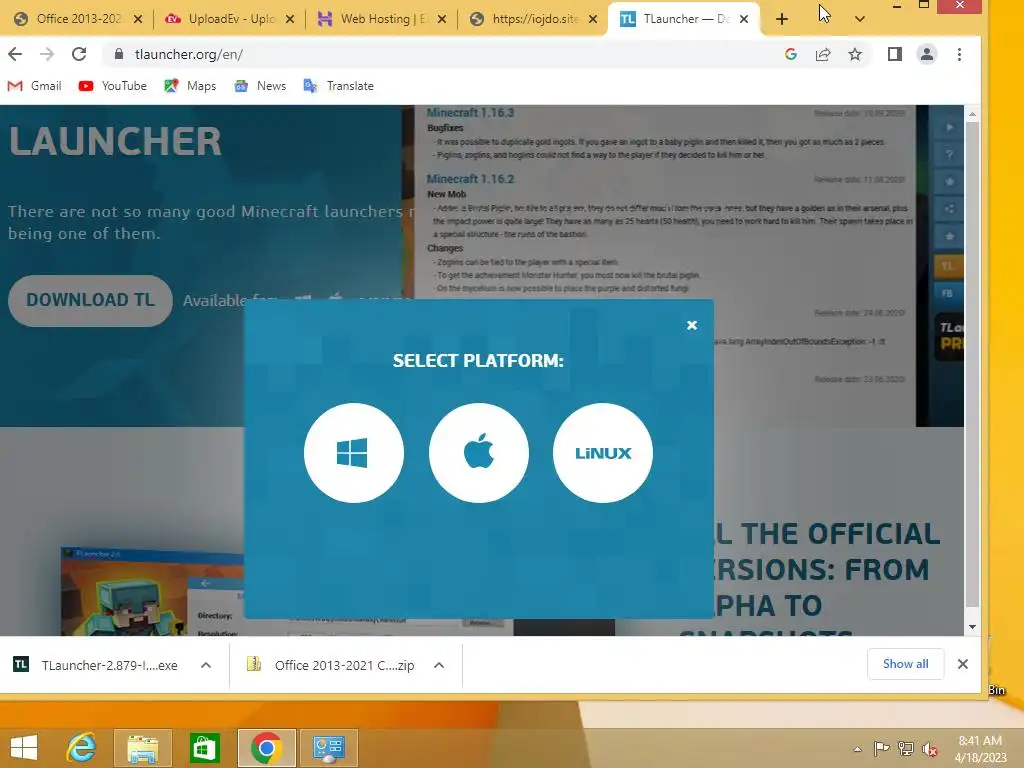
Task: Close the Select Platform dialog
Action: coord(692,325)
